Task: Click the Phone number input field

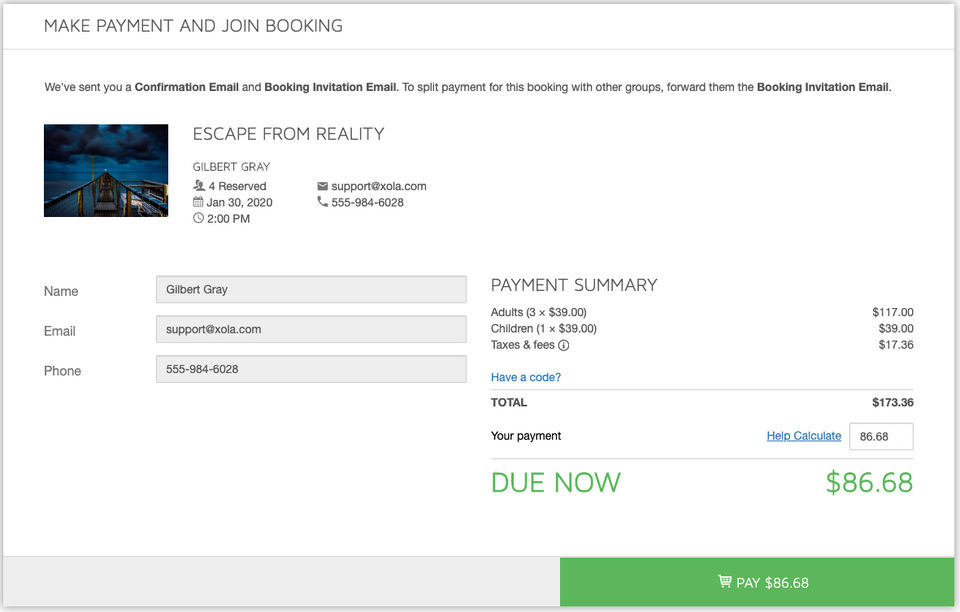Action: (311, 369)
